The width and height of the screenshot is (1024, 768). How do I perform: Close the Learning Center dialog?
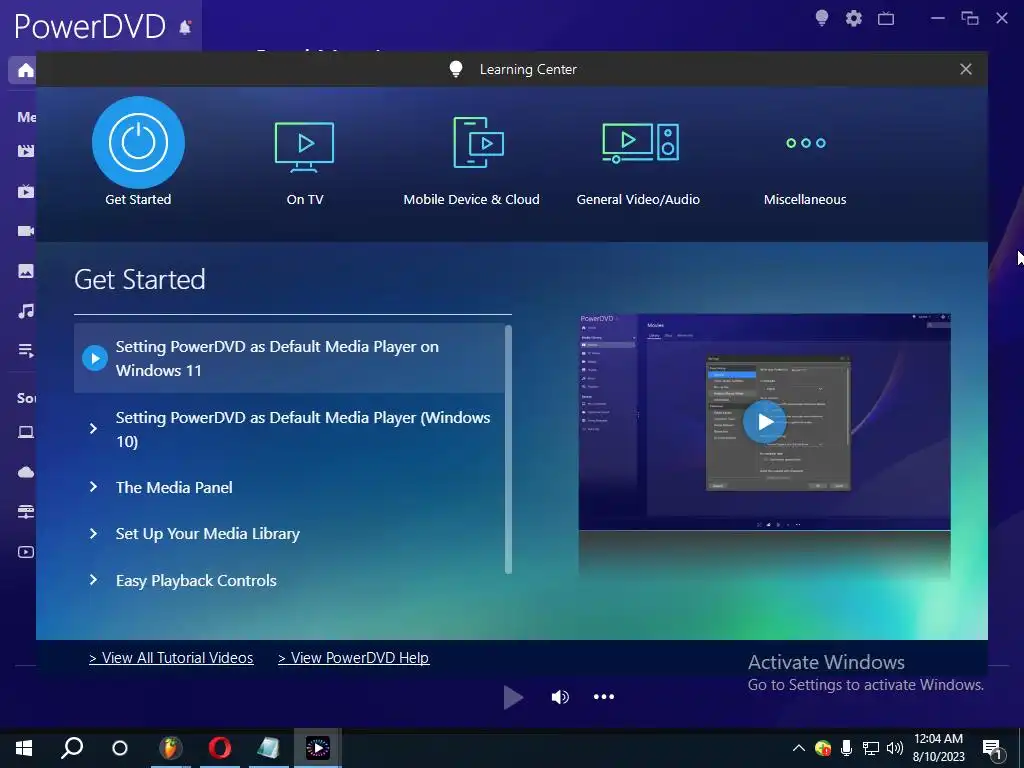pyautogui.click(x=966, y=69)
